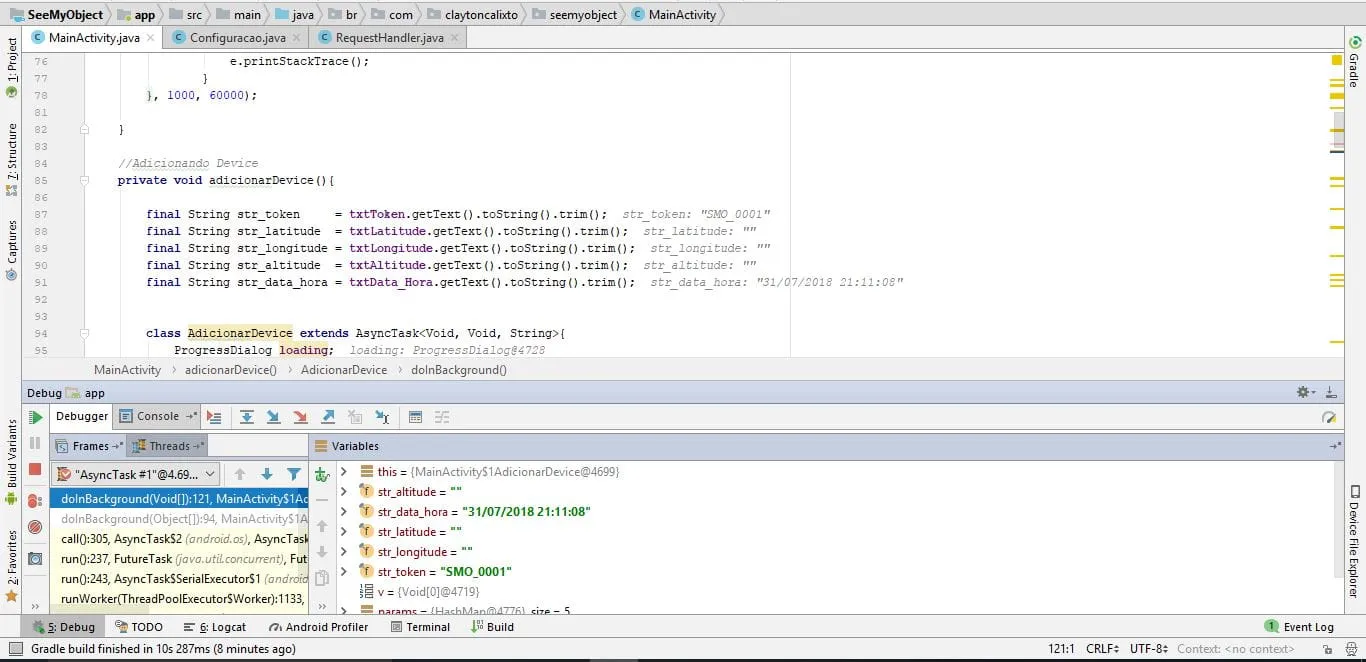
Task: Click the Evaluate Expression calculator icon
Action: coord(416,417)
